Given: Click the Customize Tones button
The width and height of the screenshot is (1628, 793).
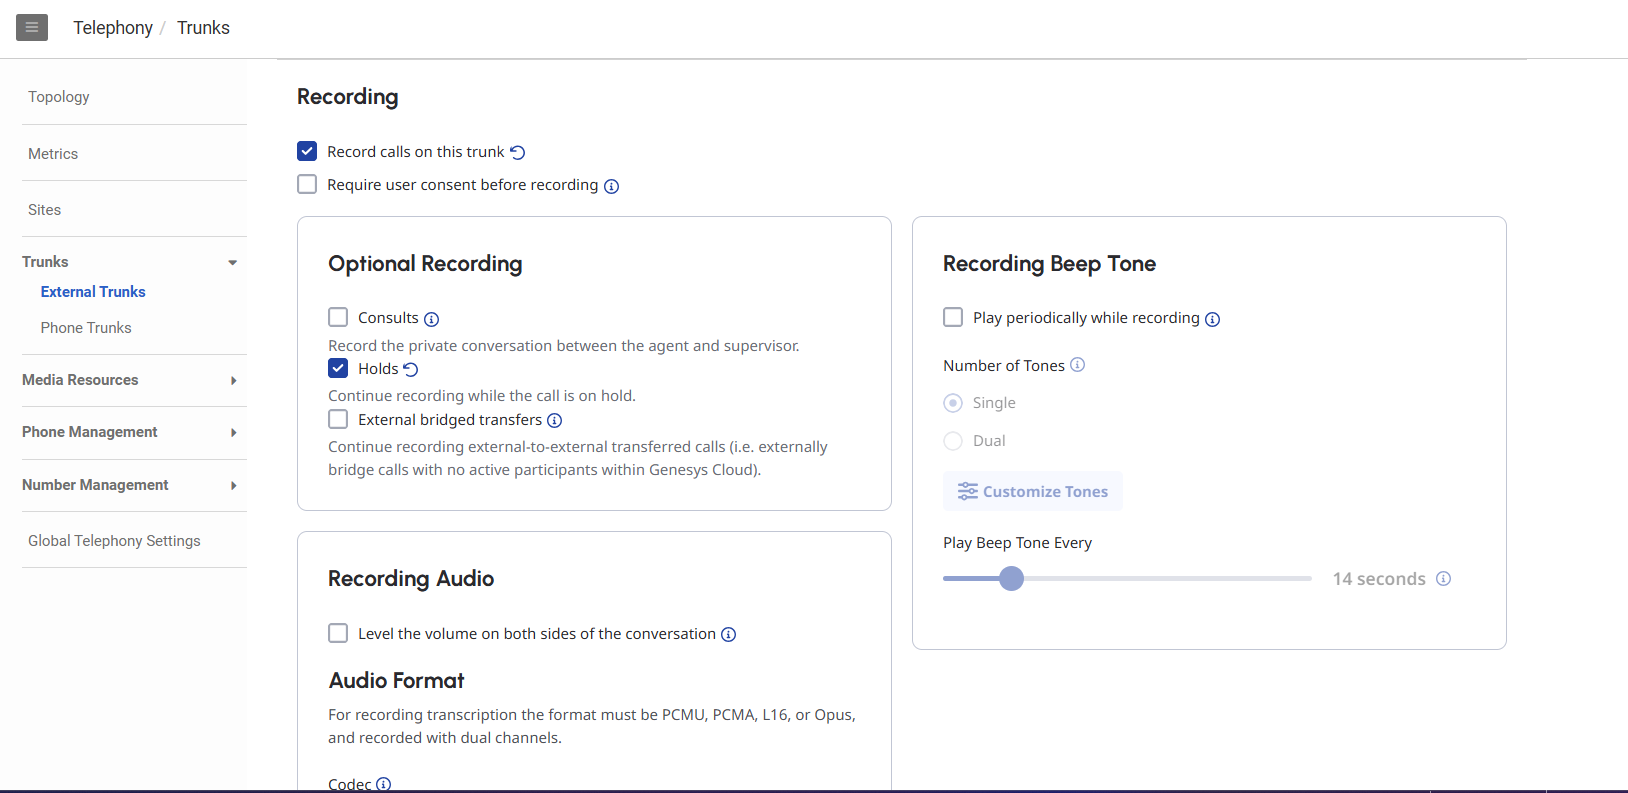Looking at the screenshot, I should tap(1032, 491).
